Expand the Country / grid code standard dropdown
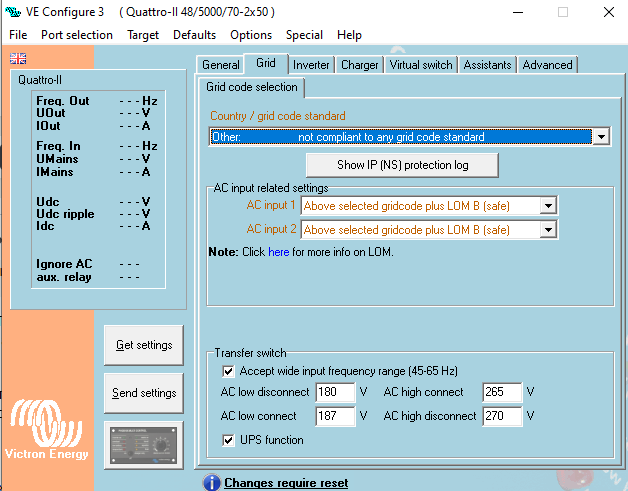This screenshot has width=628, height=491. (601, 137)
